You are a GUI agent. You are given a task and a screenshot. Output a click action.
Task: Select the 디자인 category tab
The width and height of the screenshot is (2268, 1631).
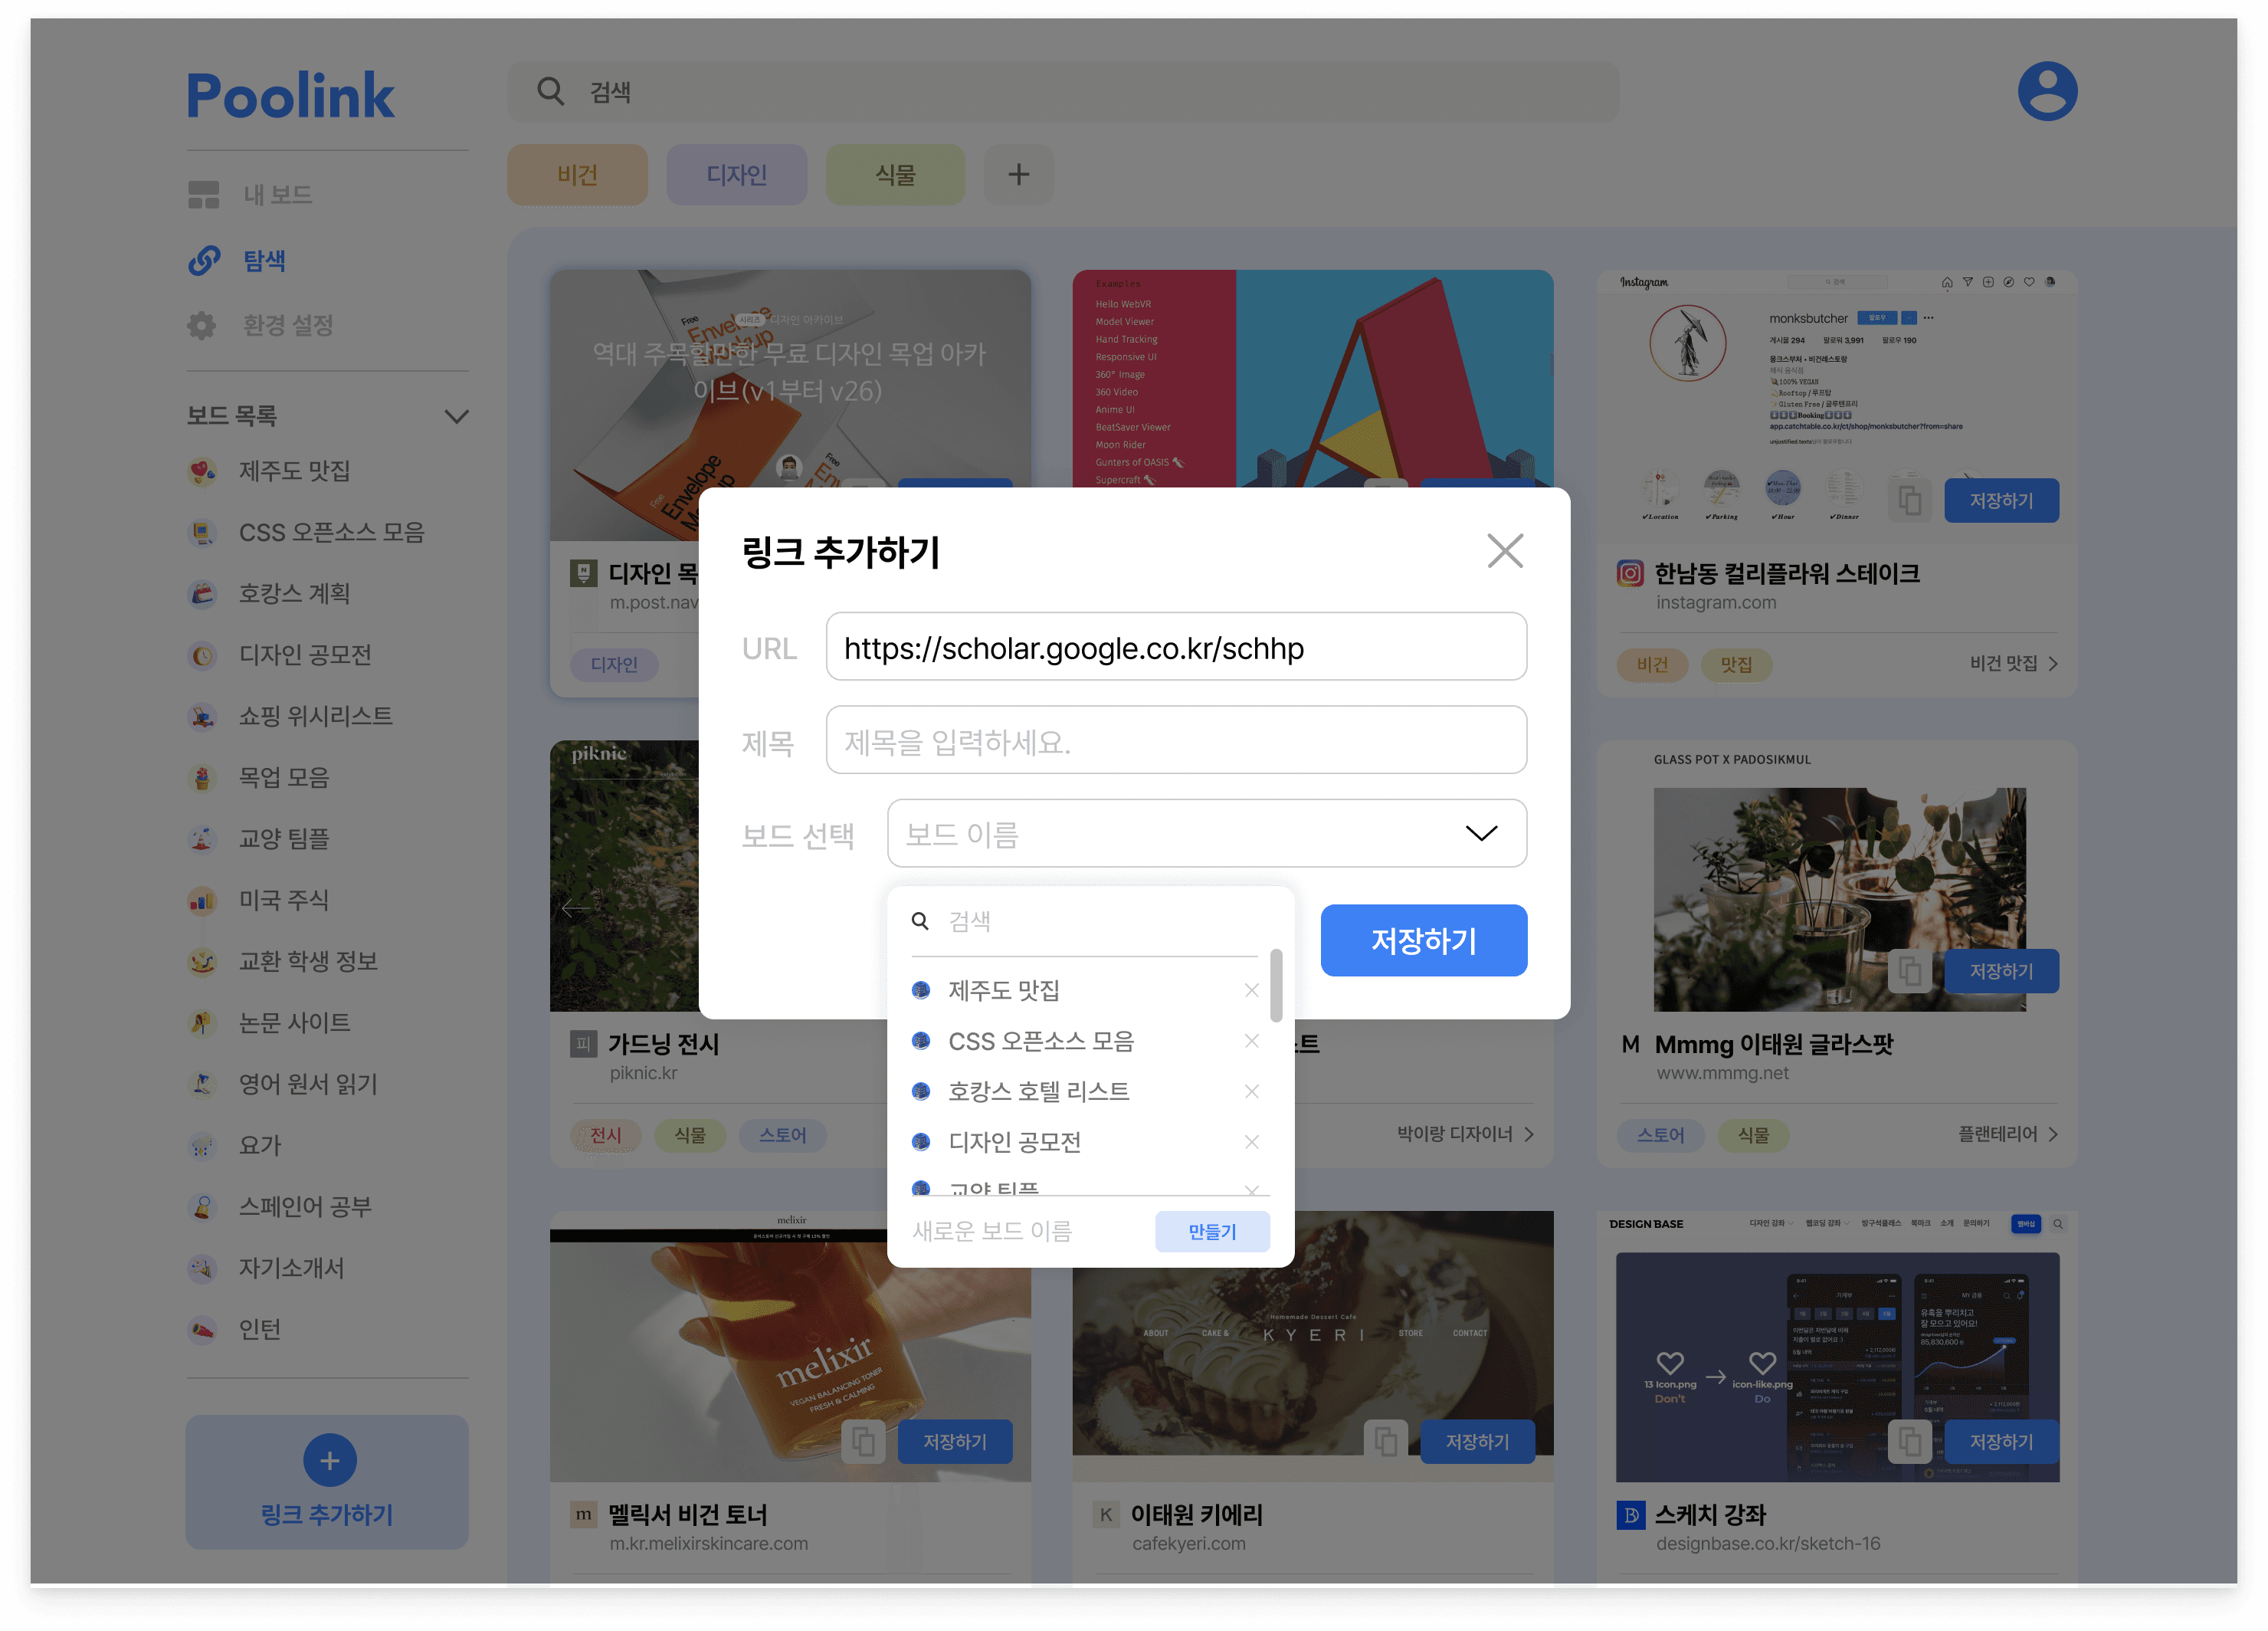tap(736, 175)
